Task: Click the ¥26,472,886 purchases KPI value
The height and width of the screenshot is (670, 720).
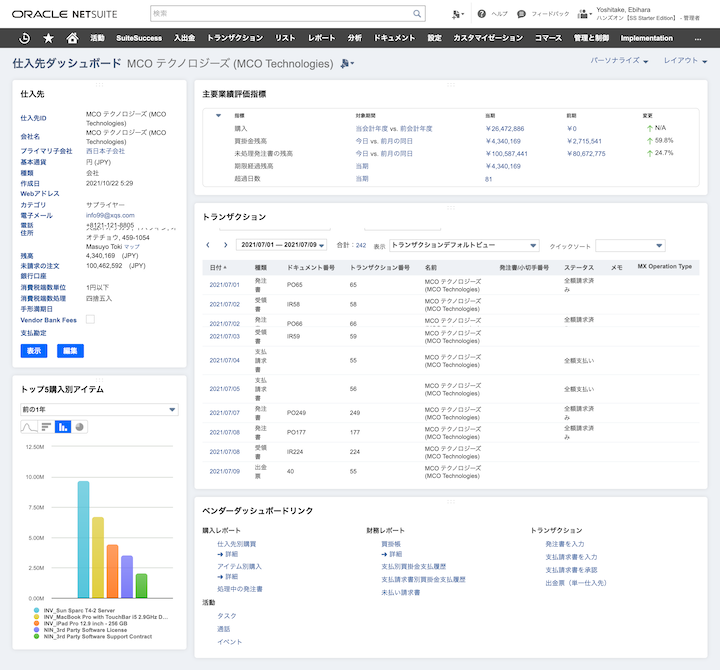Action: coord(505,129)
